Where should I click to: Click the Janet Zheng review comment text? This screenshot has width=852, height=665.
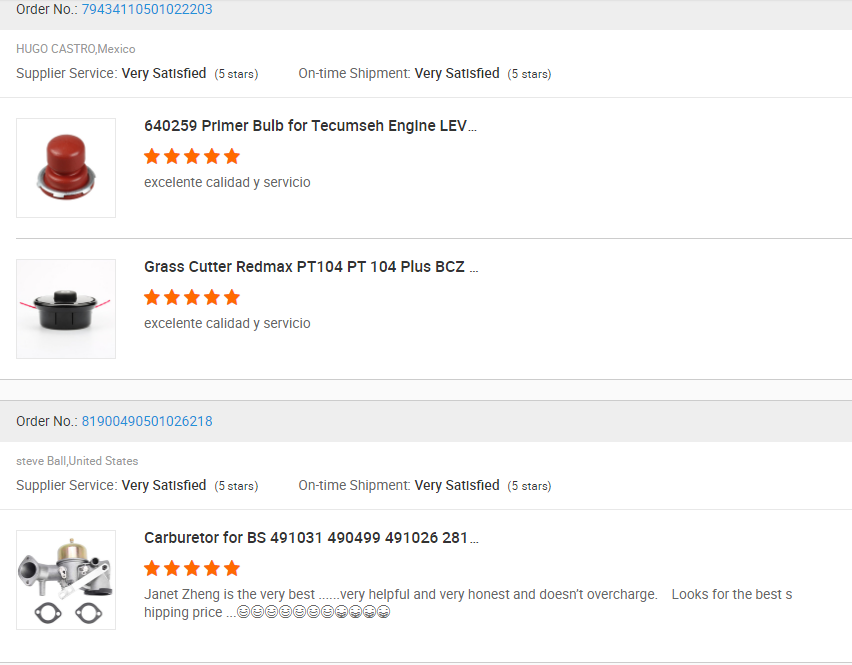coord(400,594)
